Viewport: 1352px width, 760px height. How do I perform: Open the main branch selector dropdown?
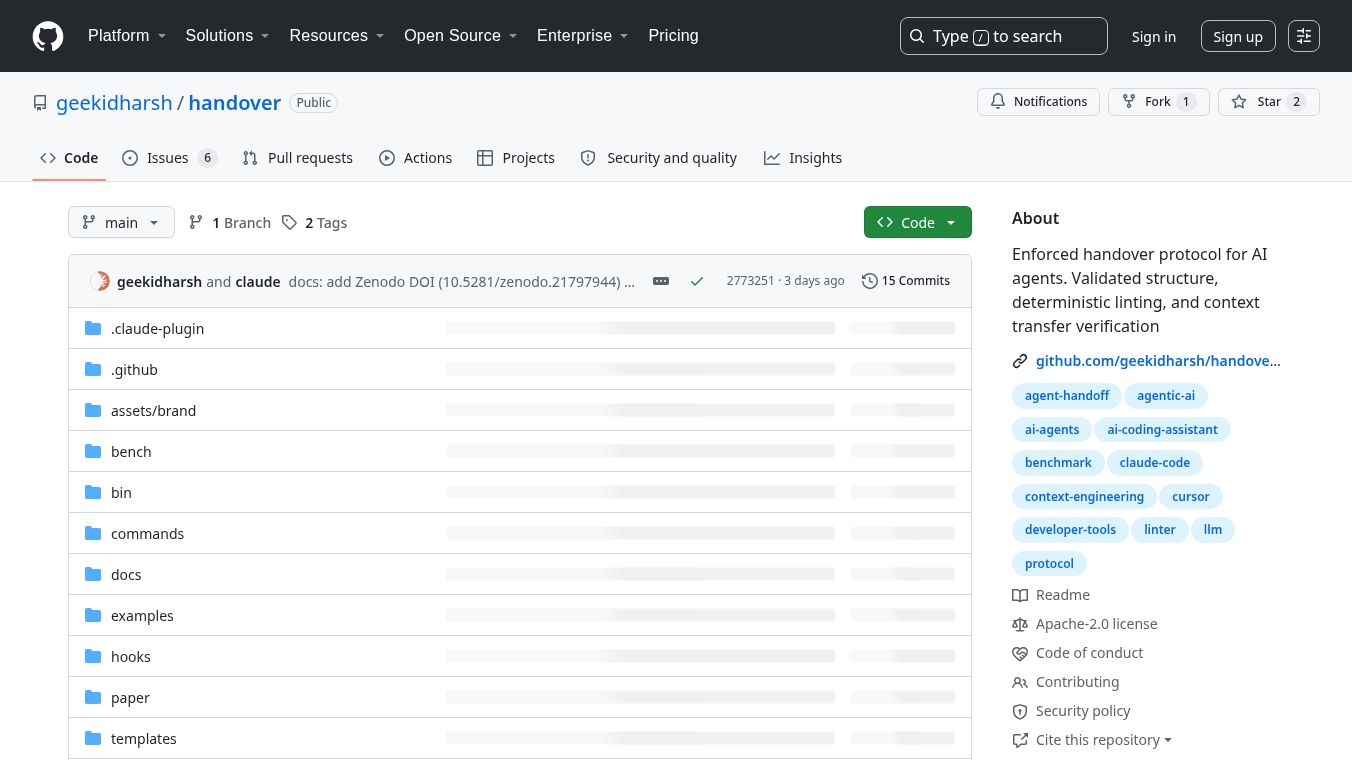[121, 223]
